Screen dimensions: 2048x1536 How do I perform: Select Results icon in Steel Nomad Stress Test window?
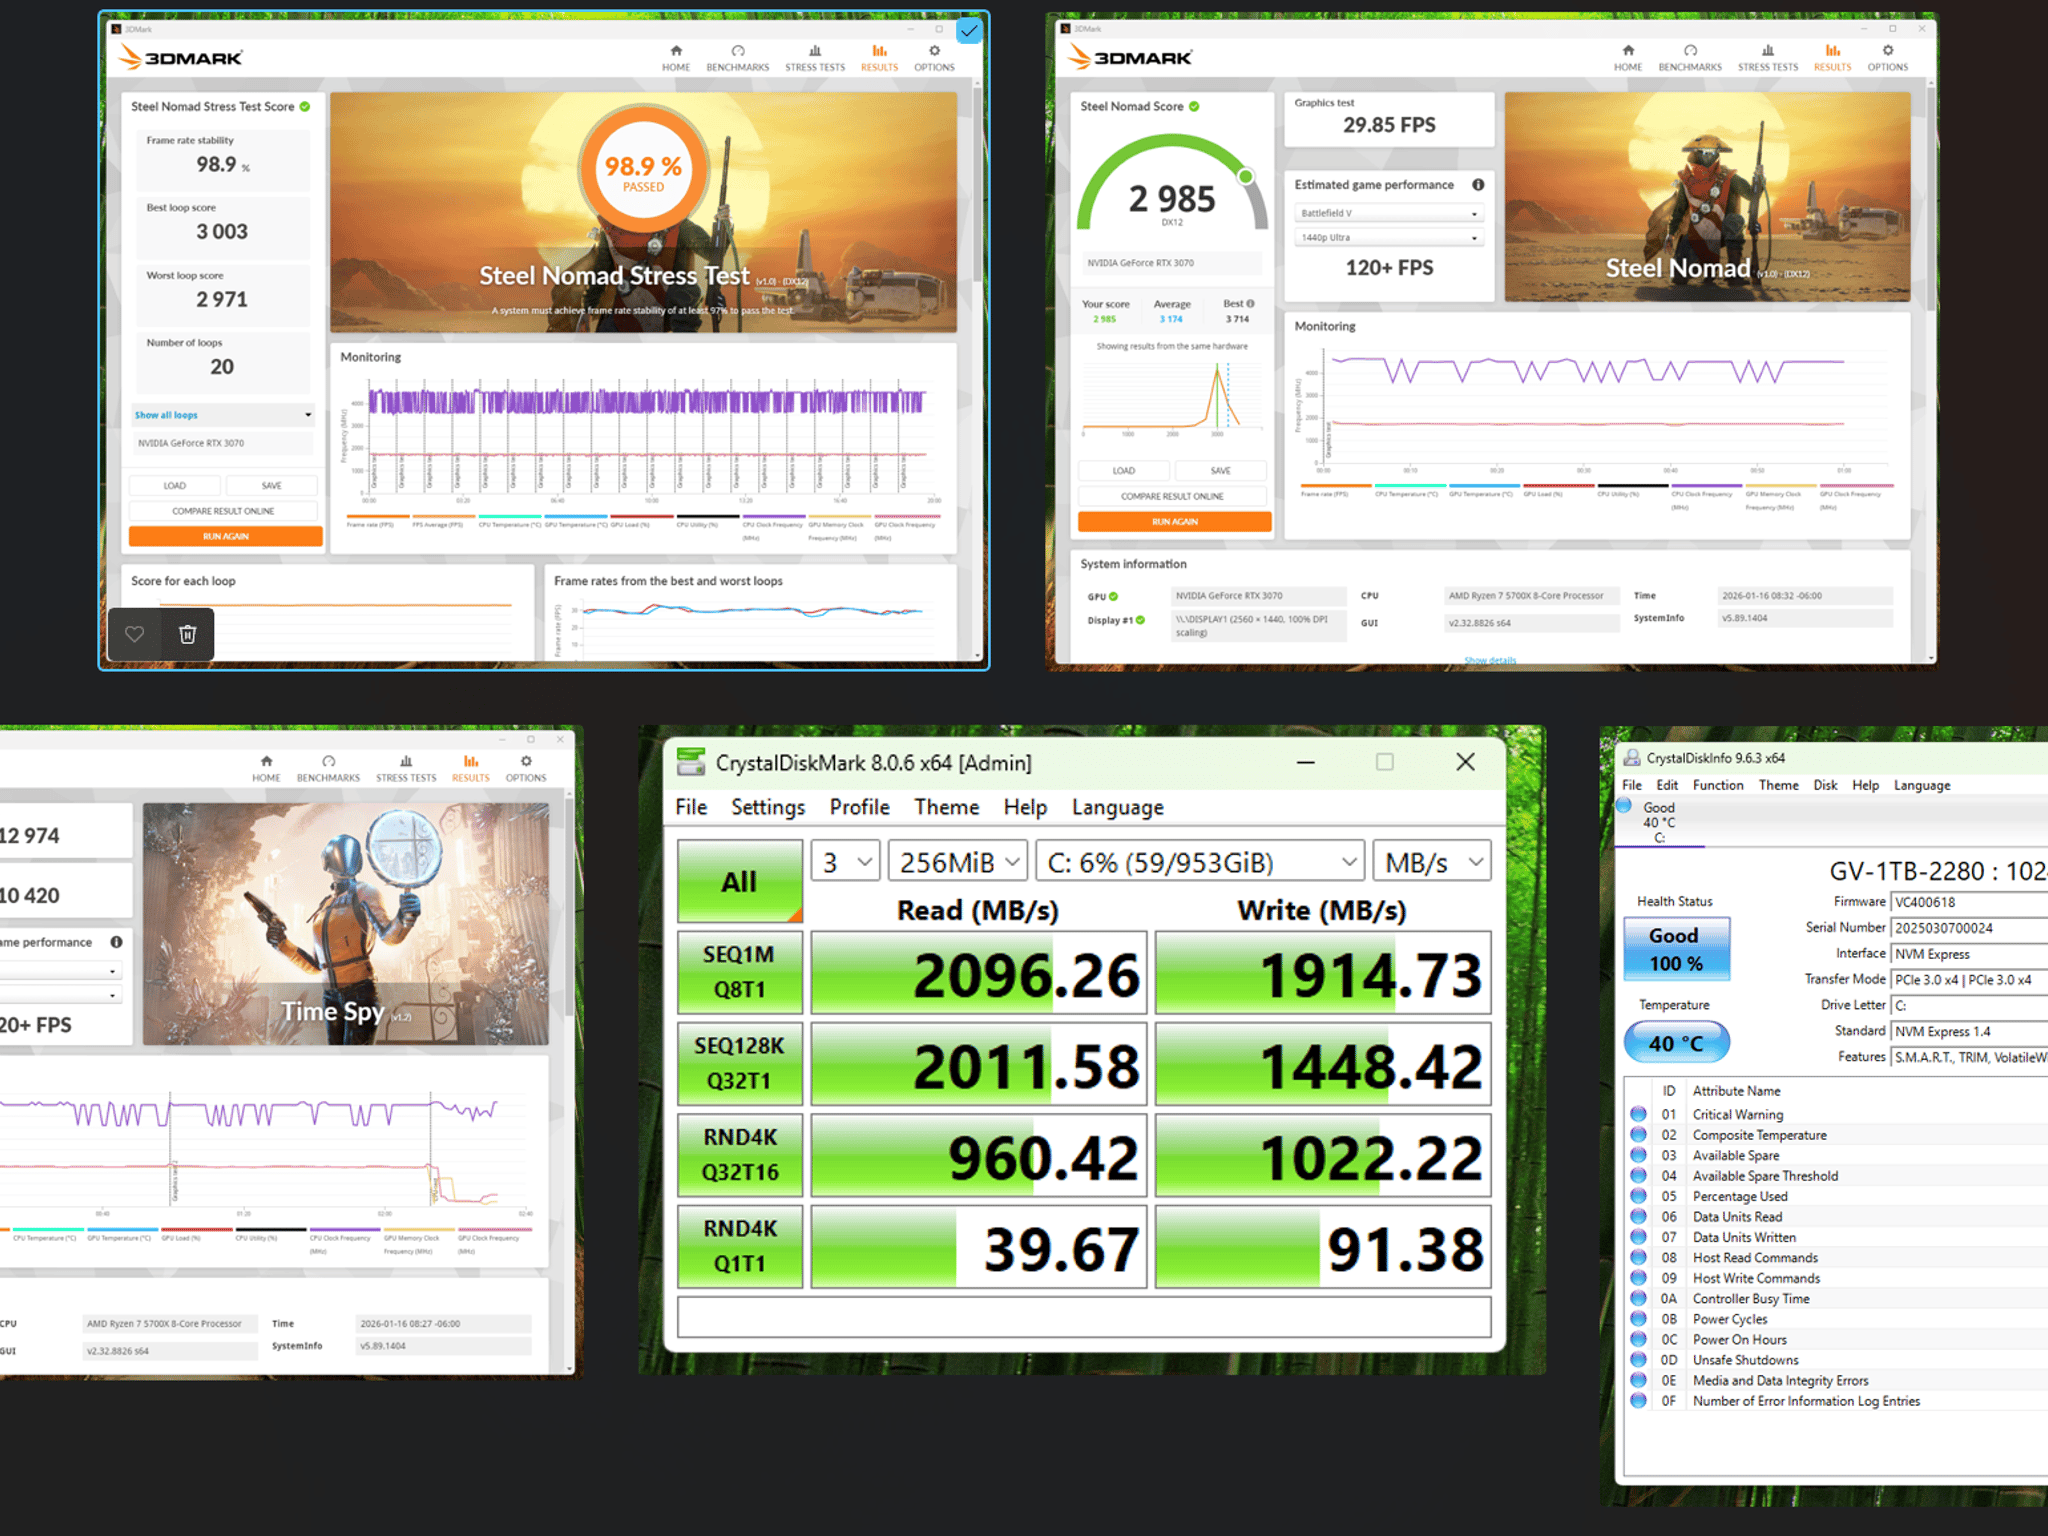879,51
